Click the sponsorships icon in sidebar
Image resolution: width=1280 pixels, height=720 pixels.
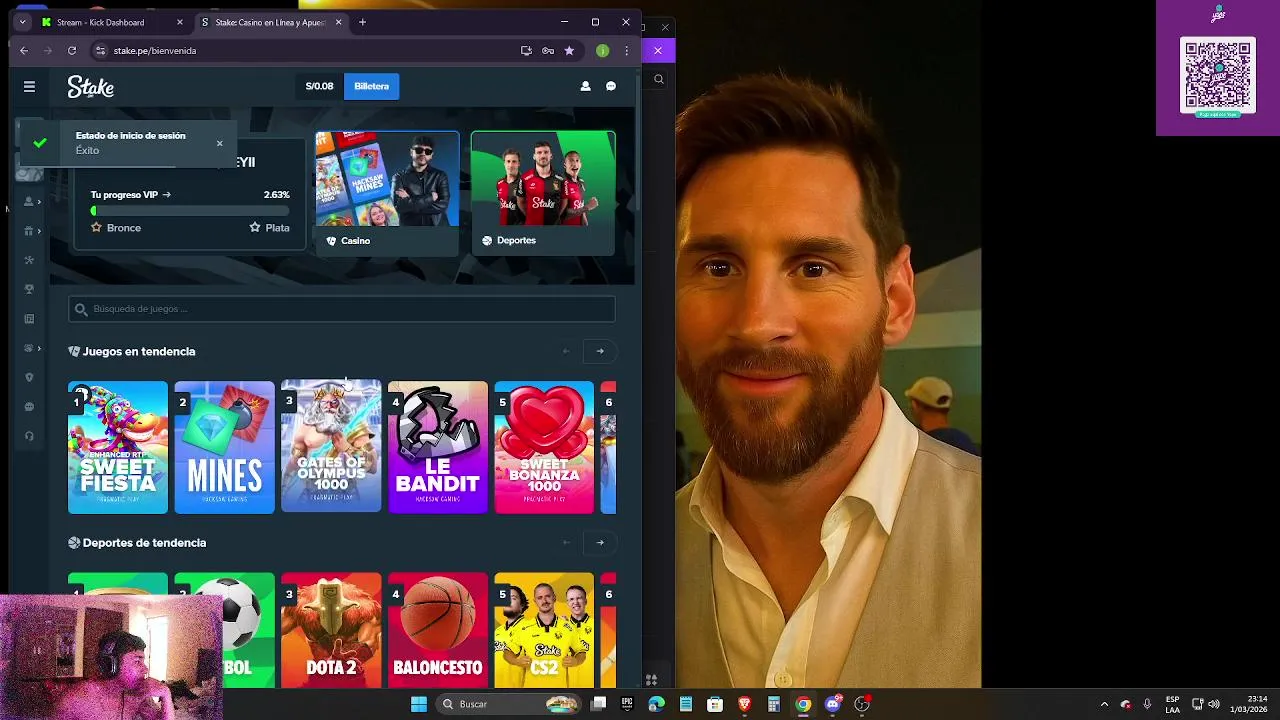click(28, 348)
